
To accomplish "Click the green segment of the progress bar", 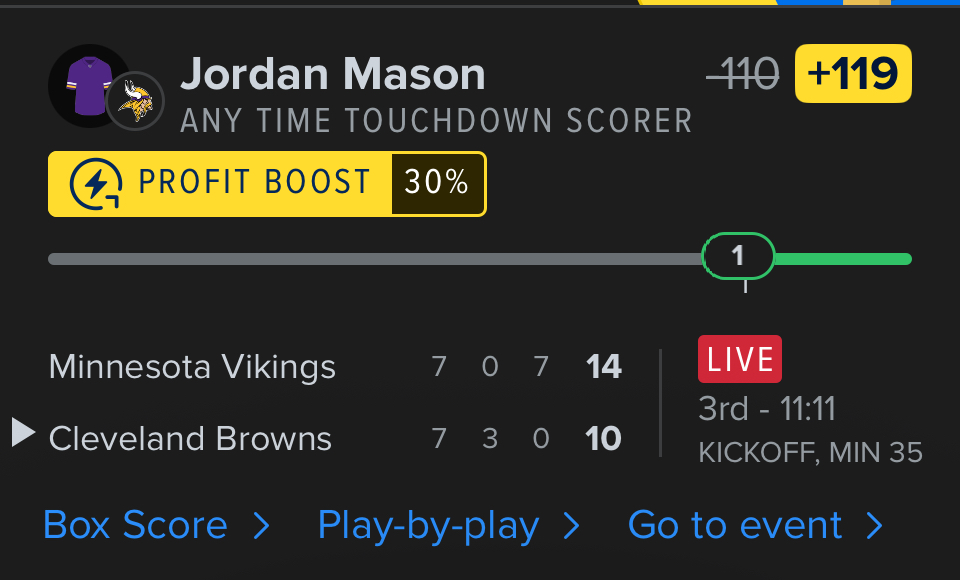I will [x=842, y=259].
